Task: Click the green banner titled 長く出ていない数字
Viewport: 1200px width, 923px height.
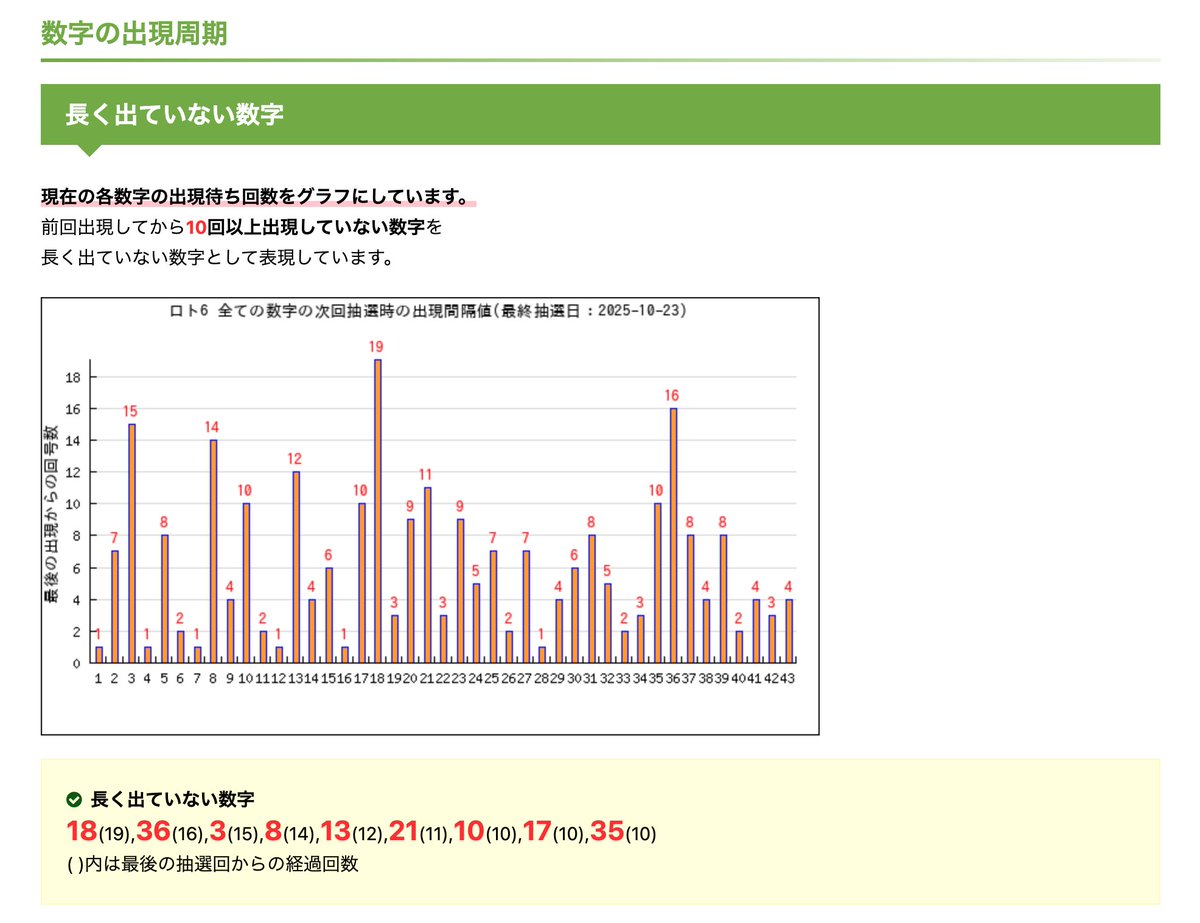Action: (600, 114)
